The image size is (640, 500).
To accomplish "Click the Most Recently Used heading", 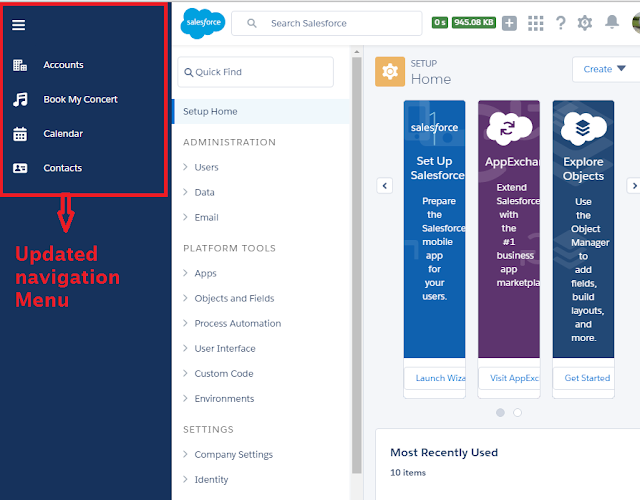I will (x=444, y=453).
